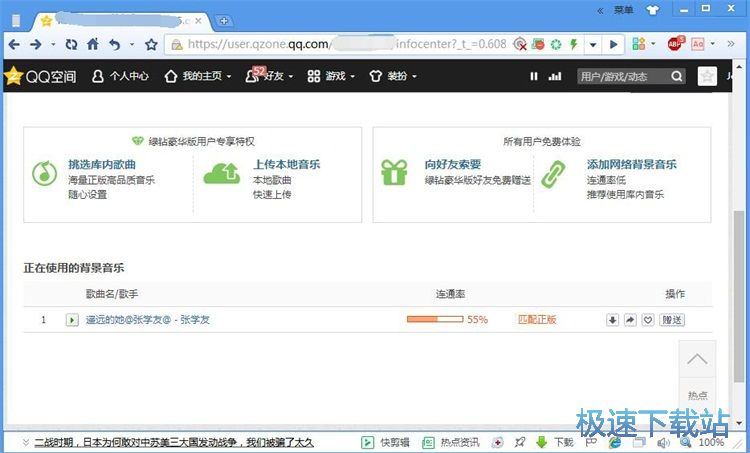
Task: Share the song with the share arrow icon
Action: pos(630,320)
